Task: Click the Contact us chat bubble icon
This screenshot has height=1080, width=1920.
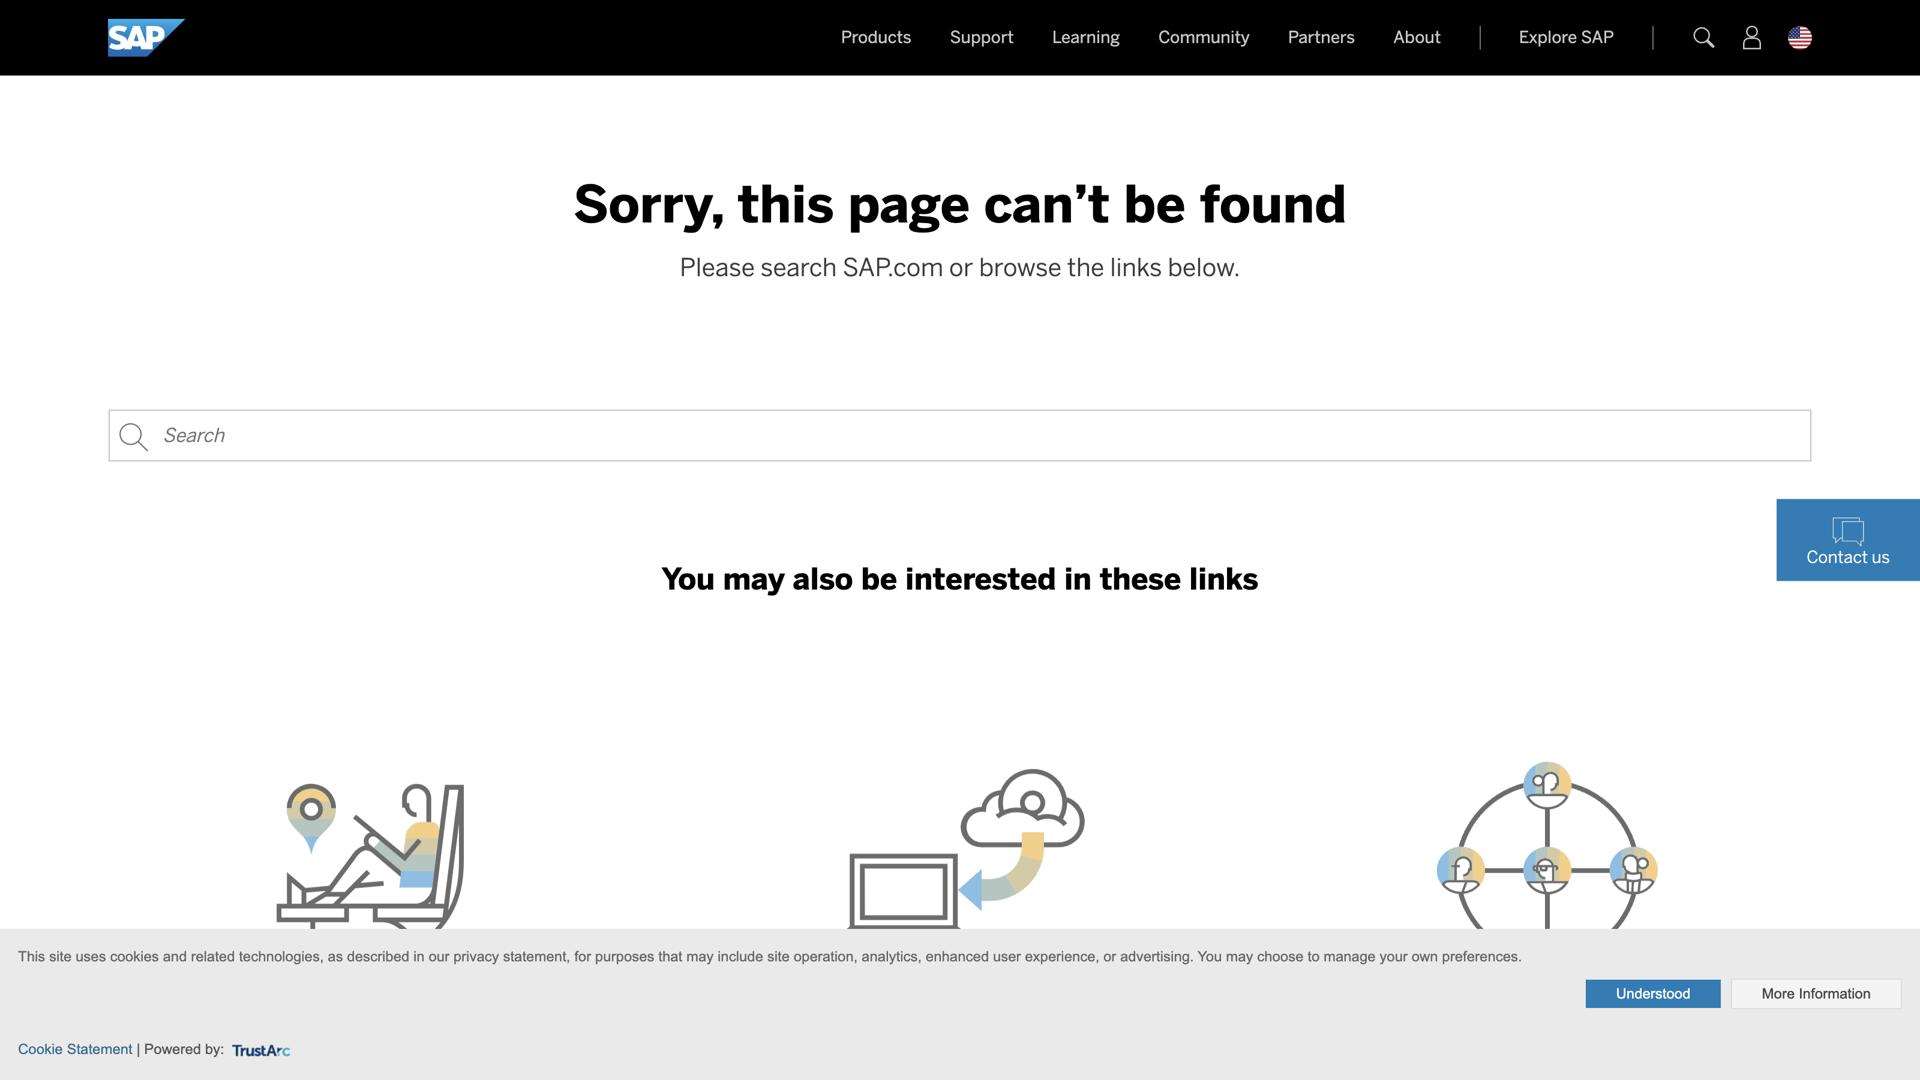Action: [1848, 530]
